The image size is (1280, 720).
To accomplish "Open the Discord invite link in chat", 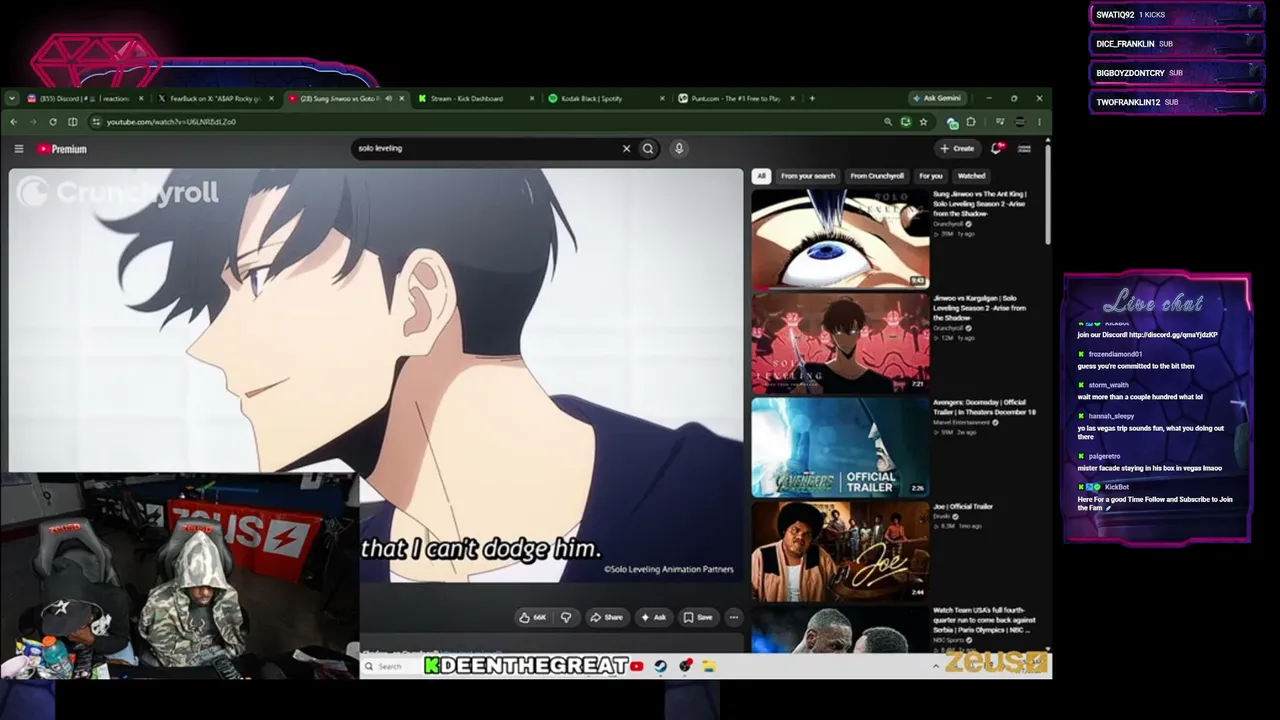I will [x=1173, y=335].
